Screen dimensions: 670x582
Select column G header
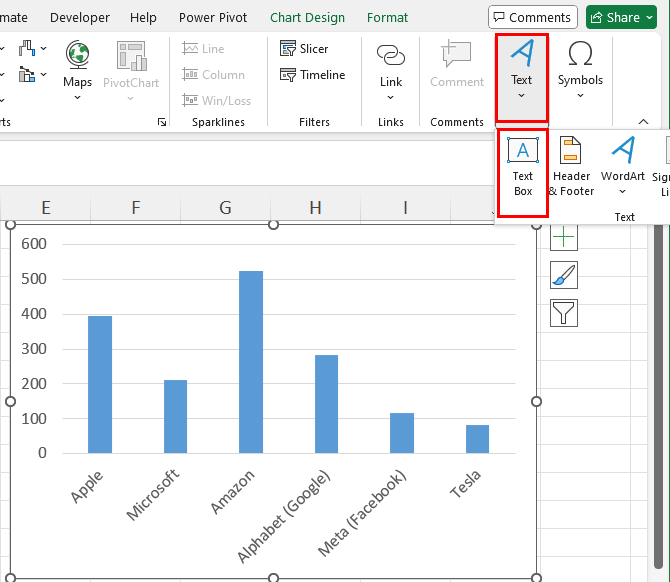pyautogui.click(x=225, y=208)
